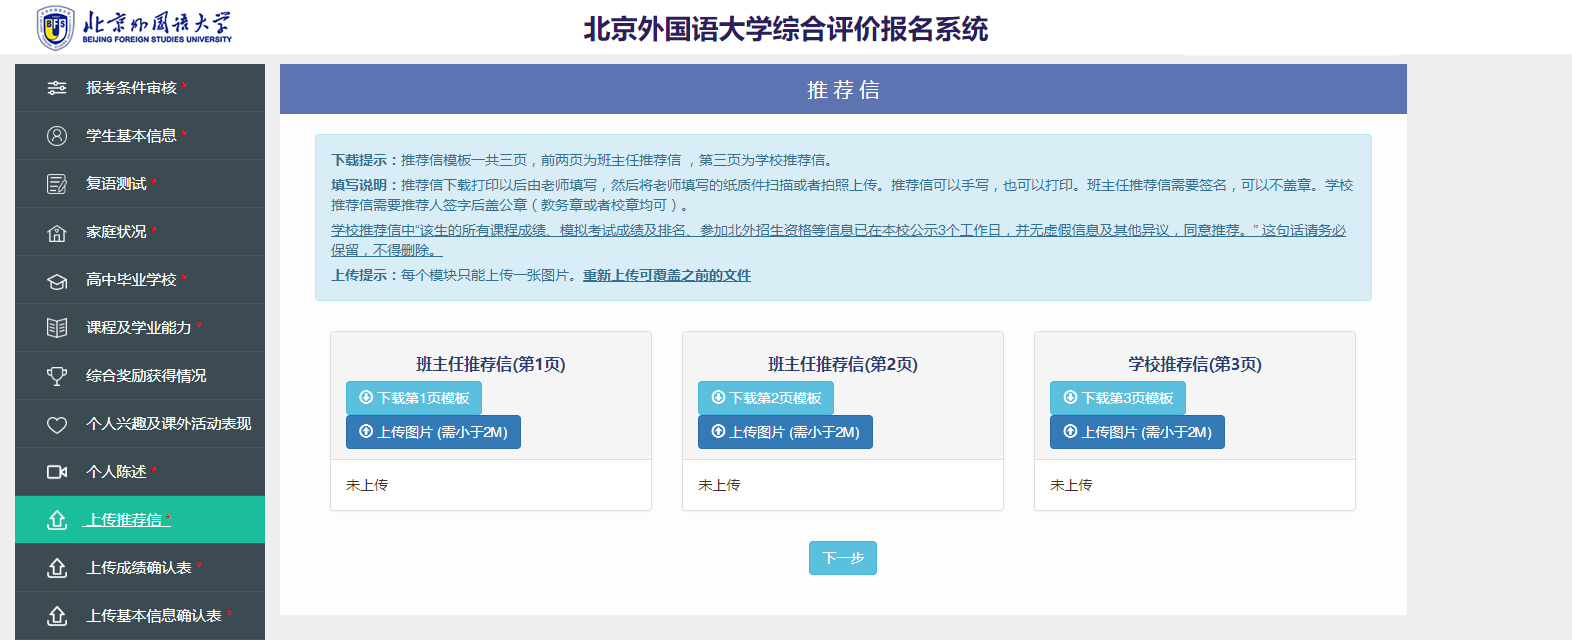Click the trophy icon for 综合奖励获得情况
This screenshot has width=1572, height=640.
click(x=57, y=376)
